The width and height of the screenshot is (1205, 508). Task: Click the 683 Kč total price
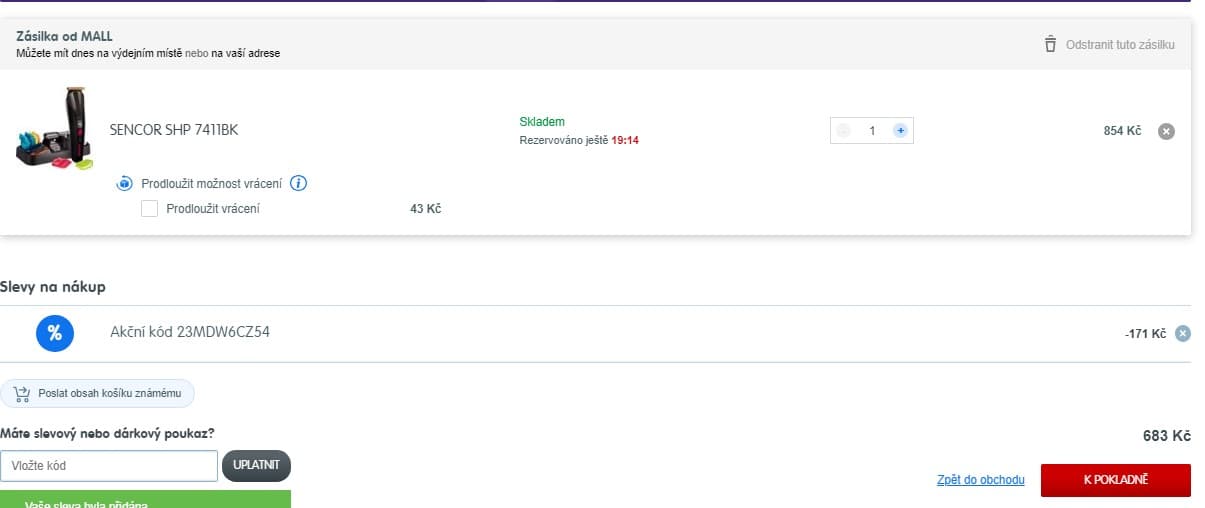pos(1167,436)
